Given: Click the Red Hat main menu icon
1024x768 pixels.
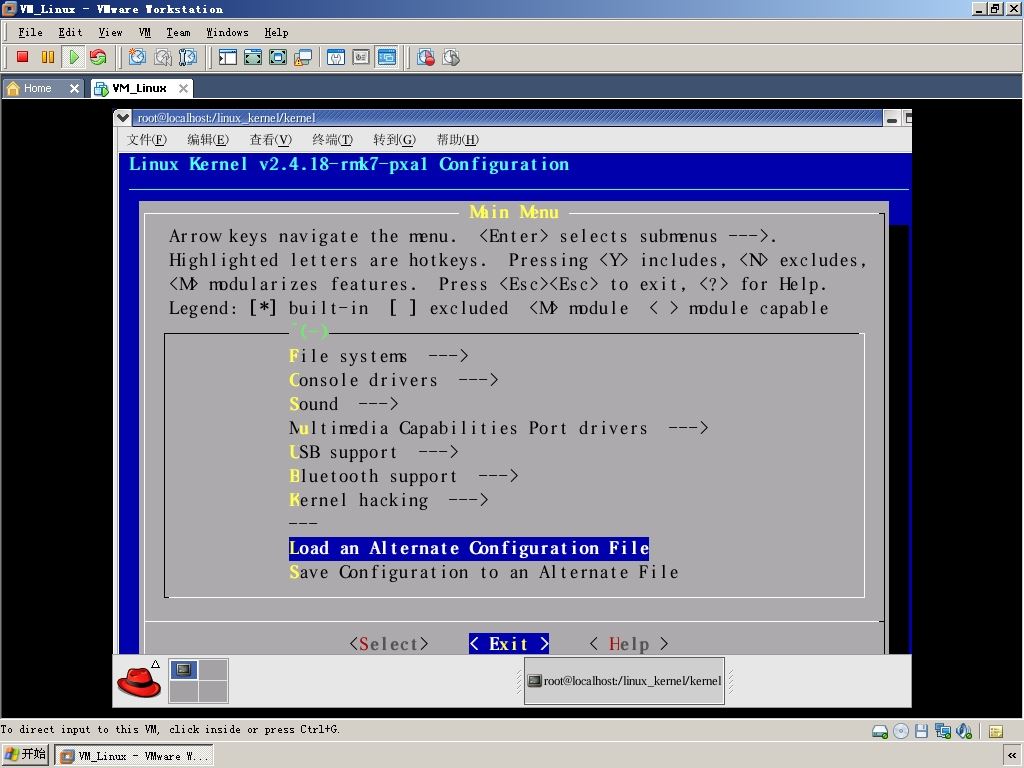Looking at the screenshot, I should coord(139,680).
